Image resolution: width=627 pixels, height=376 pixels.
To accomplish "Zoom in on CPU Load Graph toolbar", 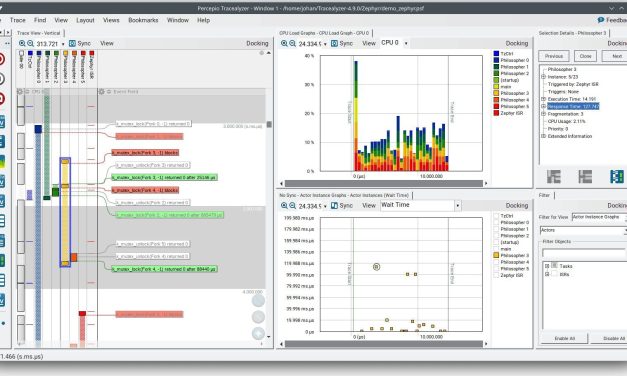I will tap(284, 43).
